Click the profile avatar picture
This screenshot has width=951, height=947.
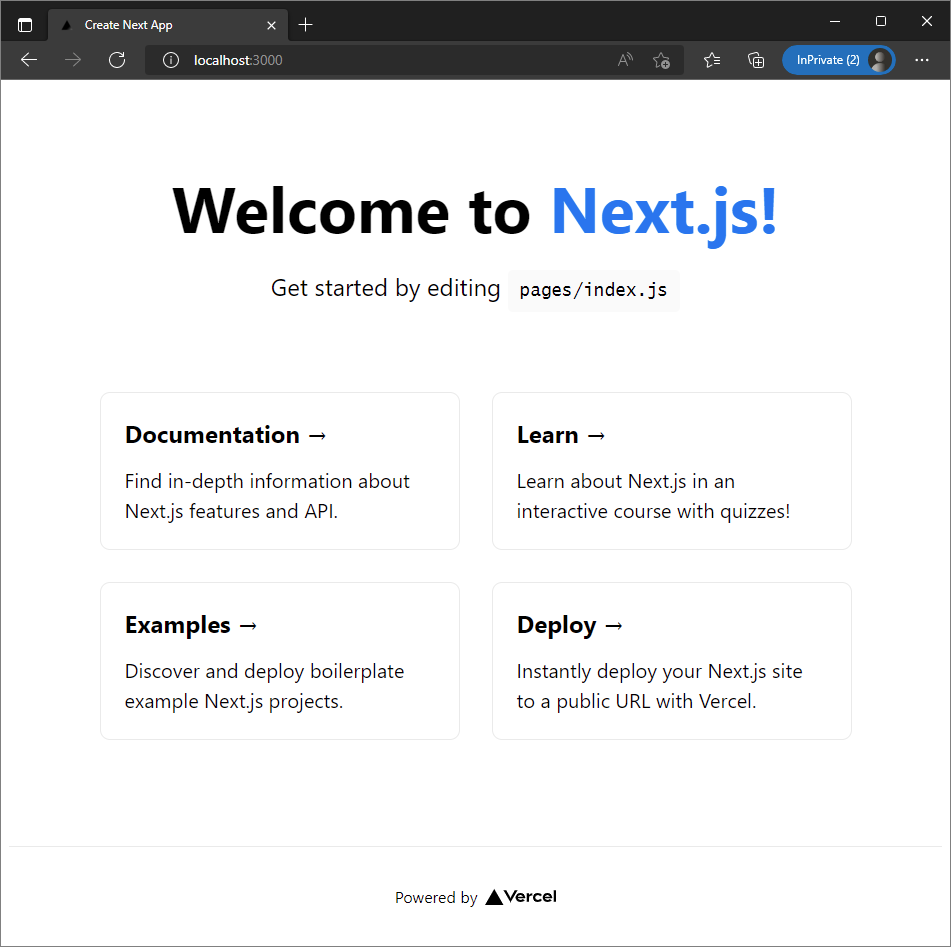point(879,60)
